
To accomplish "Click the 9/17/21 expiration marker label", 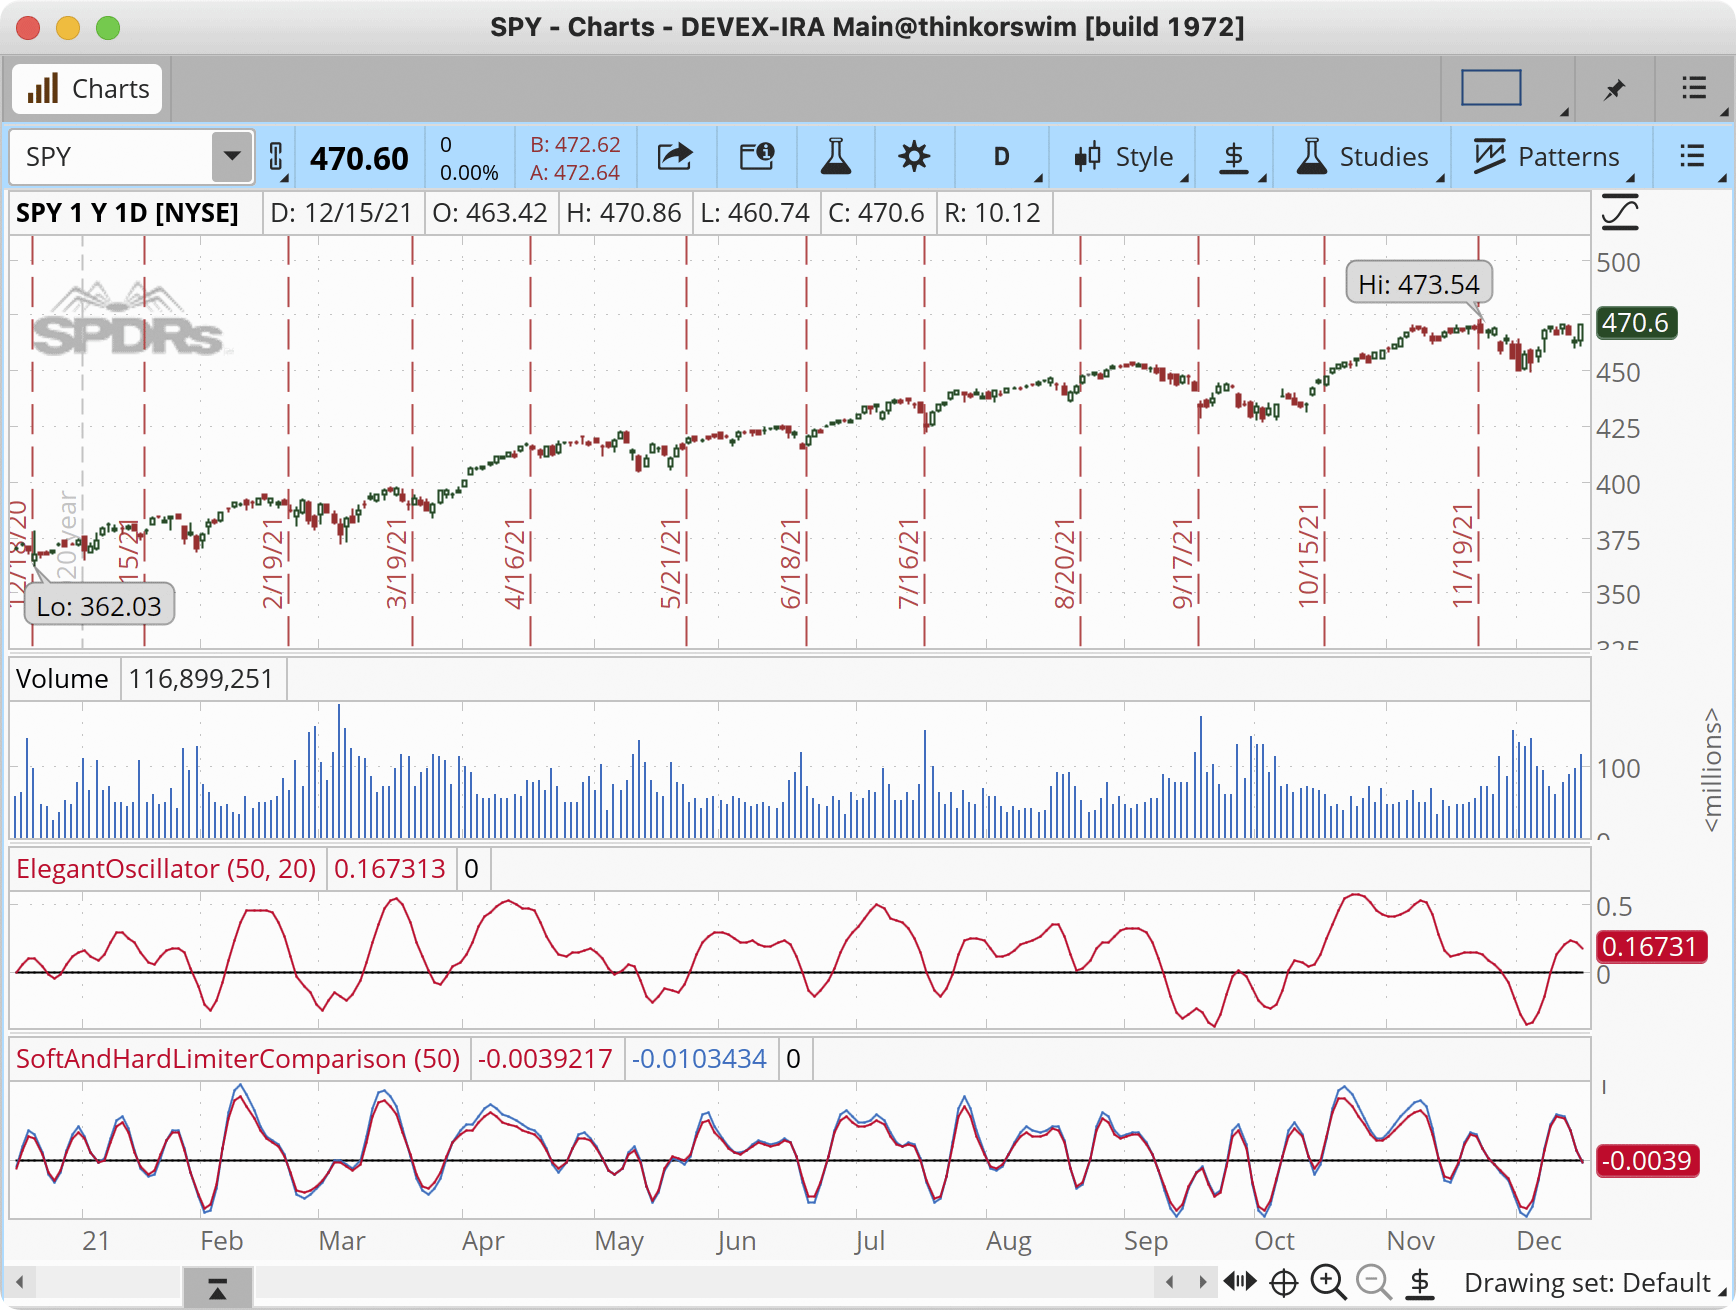I will tap(1183, 563).
